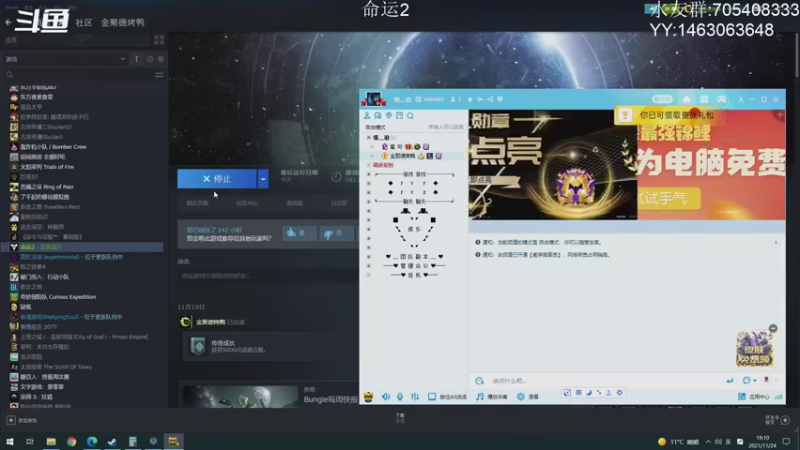Click the thumbs-up 是 recommend button

[x=299, y=233]
